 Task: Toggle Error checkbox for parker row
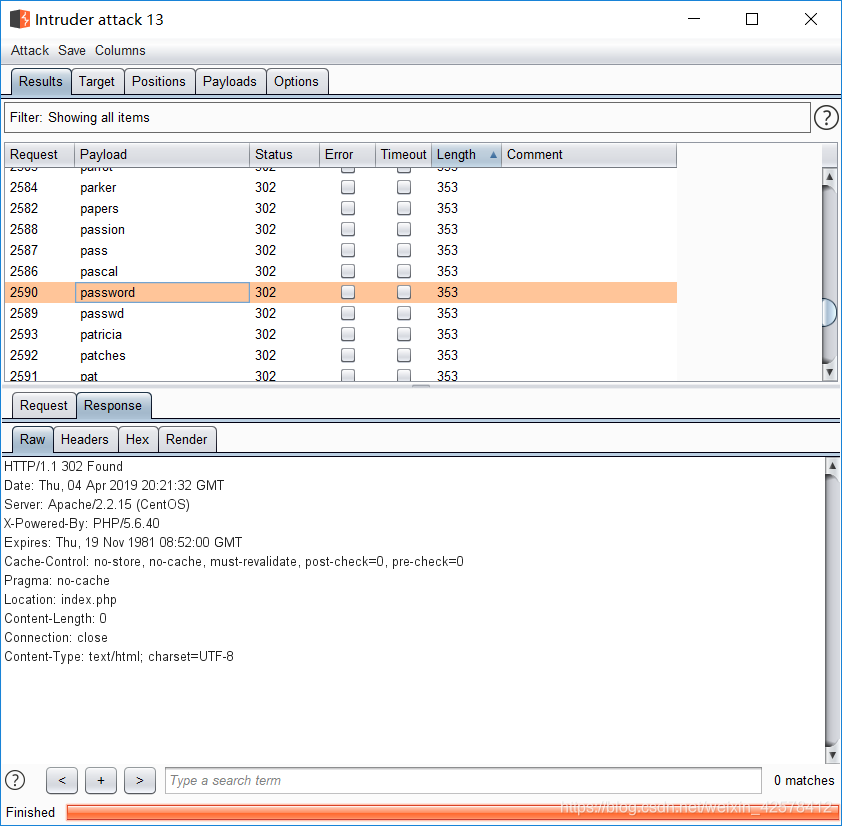(x=348, y=187)
